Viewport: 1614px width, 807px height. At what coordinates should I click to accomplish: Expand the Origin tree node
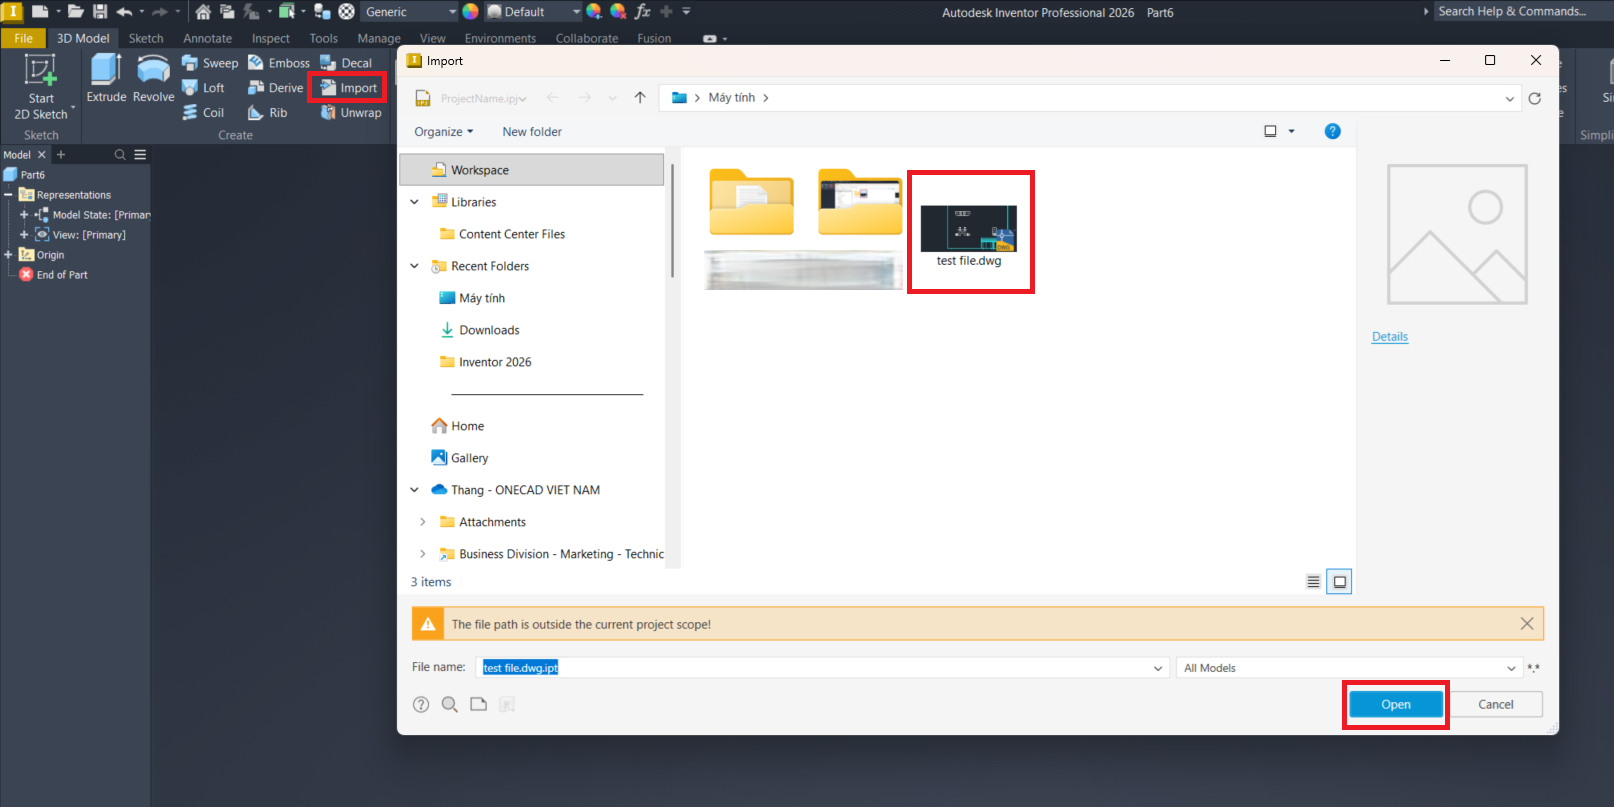pyautogui.click(x=8, y=255)
